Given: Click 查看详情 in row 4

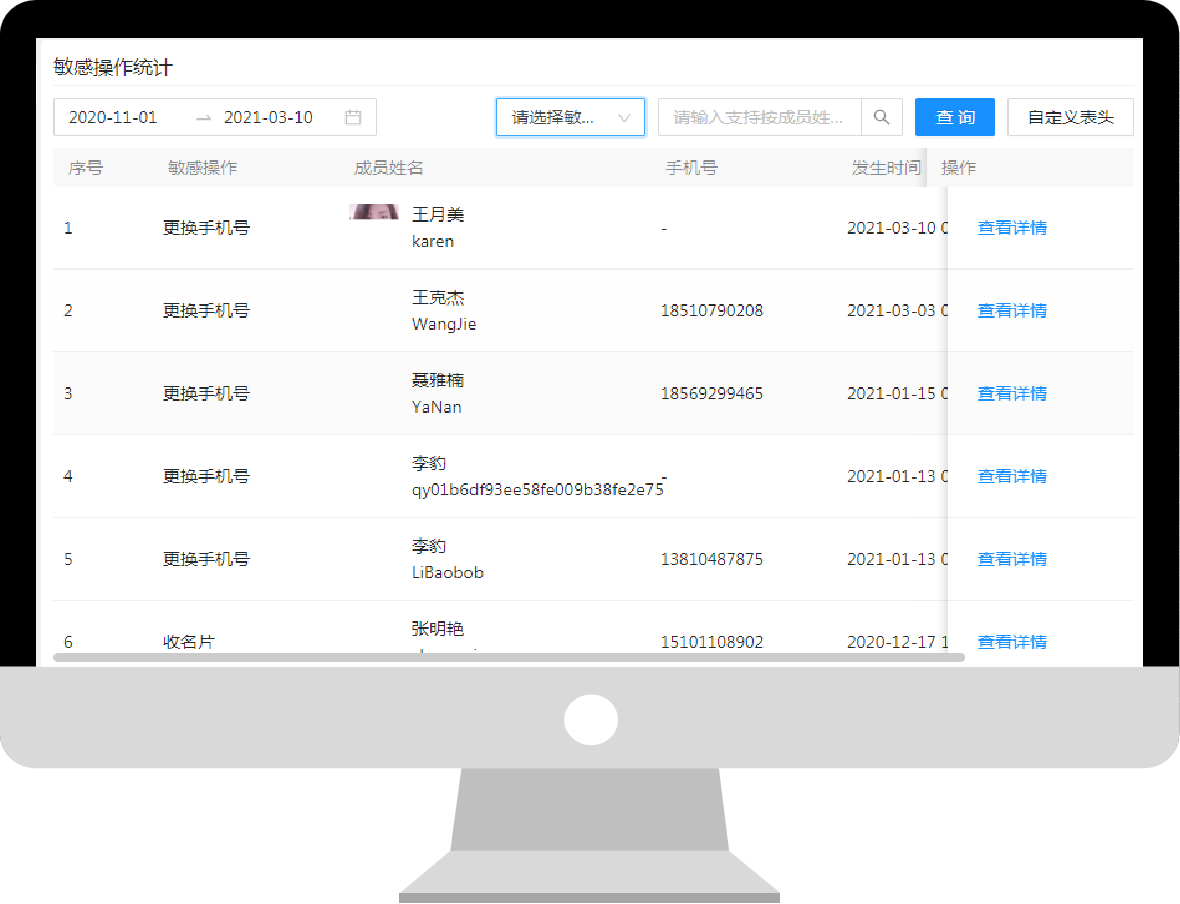Looking at the screenshot, I should pos(1012,476).
